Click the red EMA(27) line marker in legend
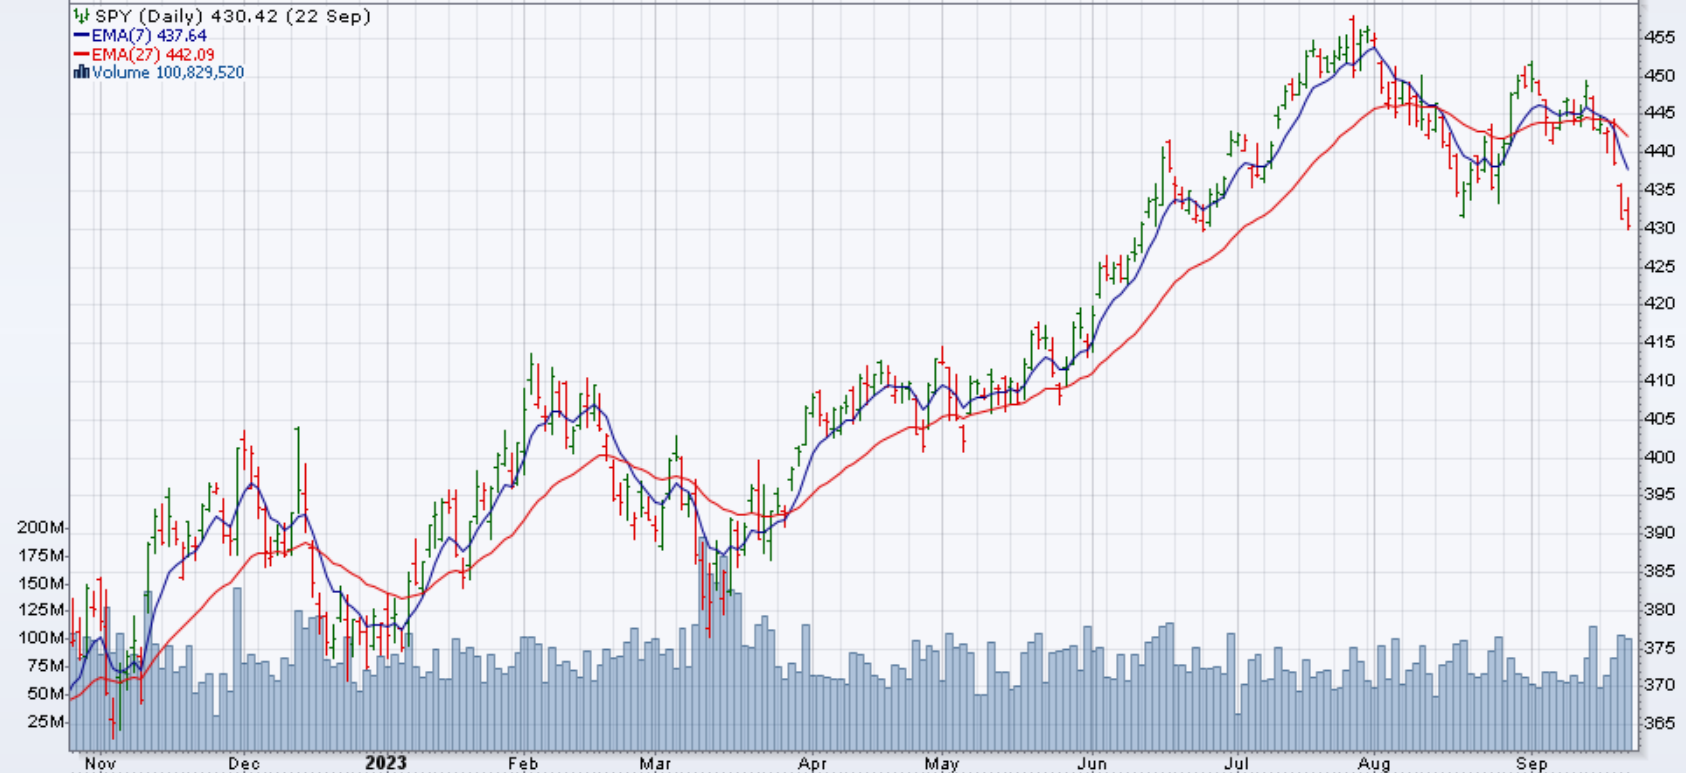 [x=81, y=54]
